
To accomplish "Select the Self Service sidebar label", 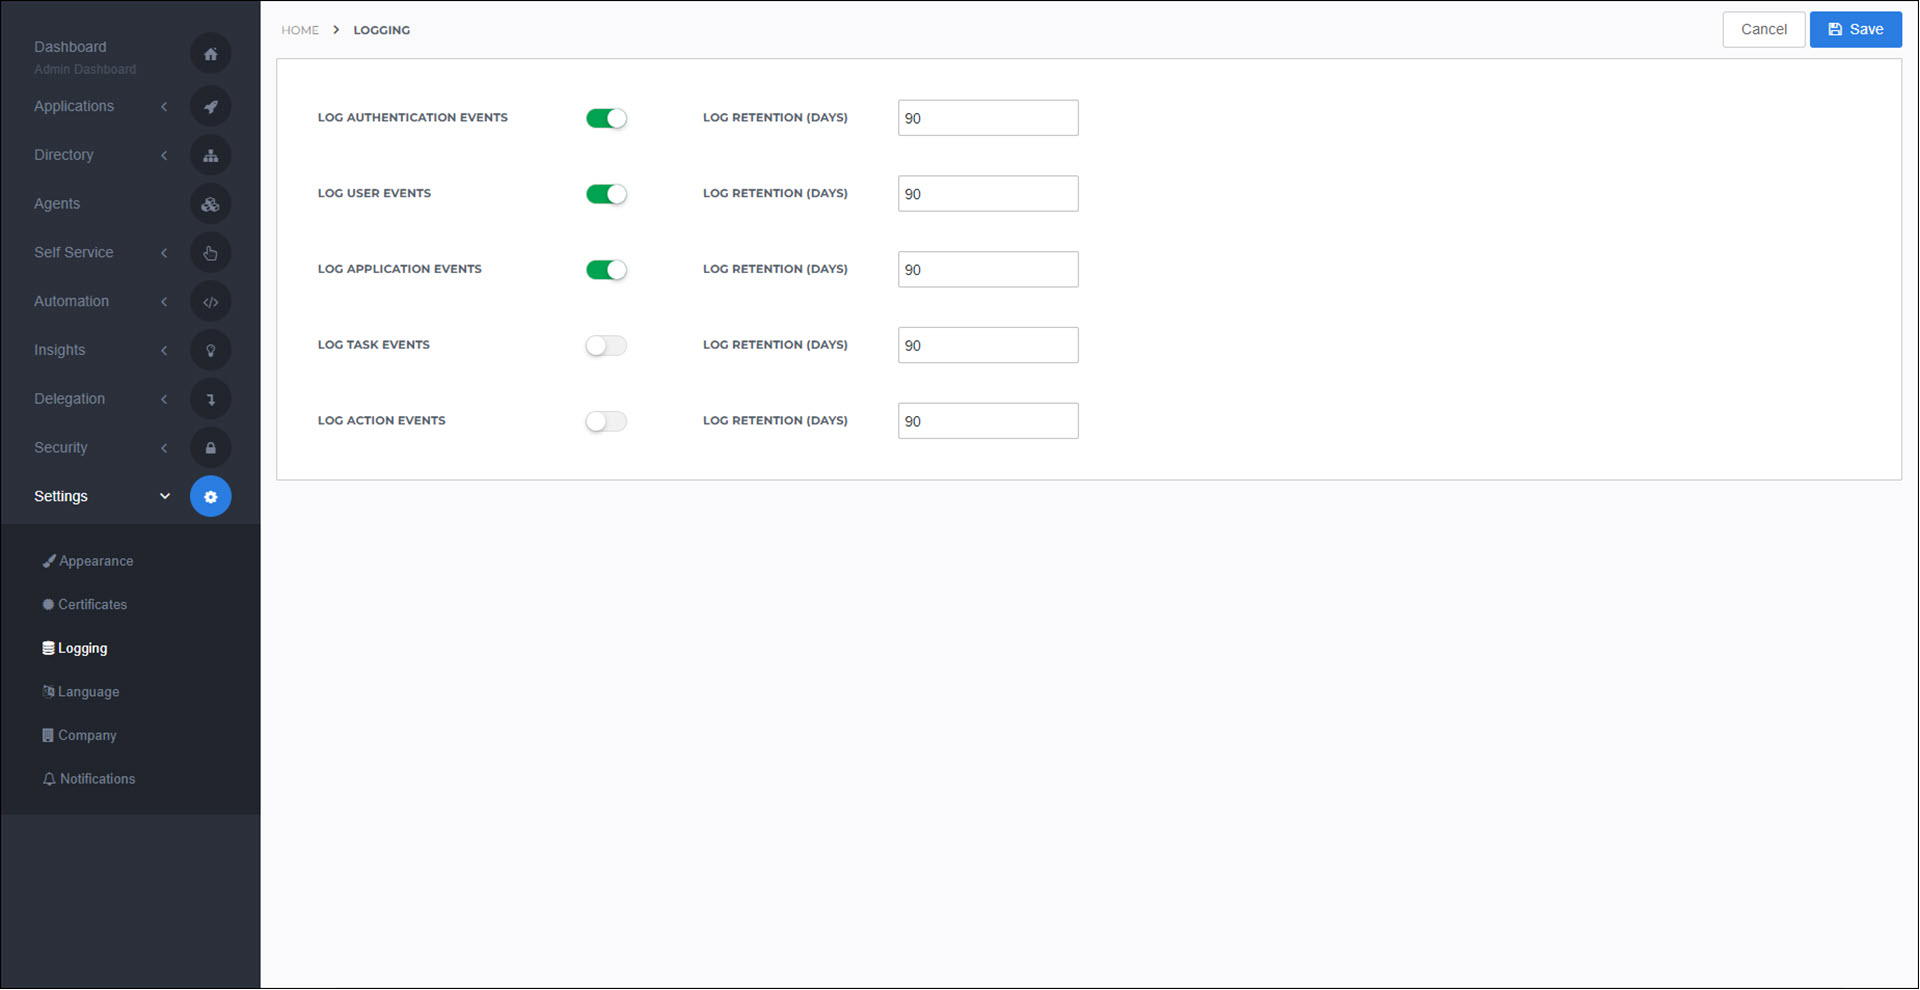I will click(74, 253).
